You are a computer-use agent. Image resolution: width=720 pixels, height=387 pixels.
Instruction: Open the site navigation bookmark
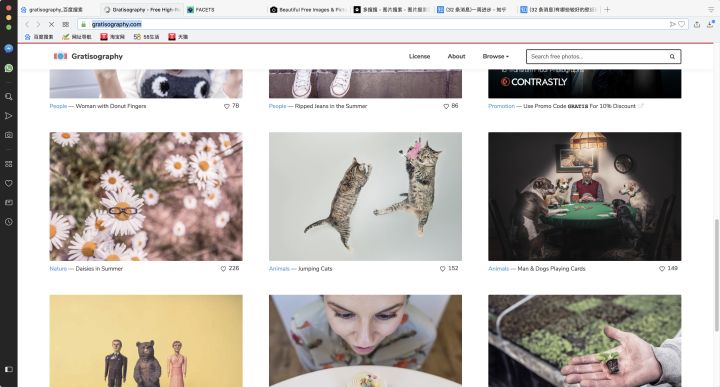(x=77, y=37)
